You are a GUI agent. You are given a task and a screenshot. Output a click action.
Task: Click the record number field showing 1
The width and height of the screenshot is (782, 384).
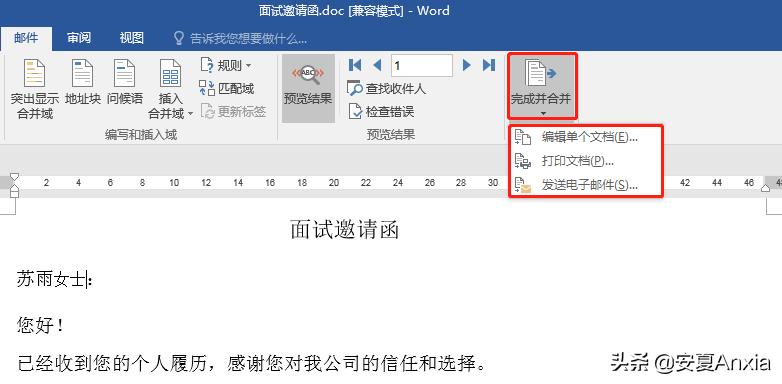421,65
